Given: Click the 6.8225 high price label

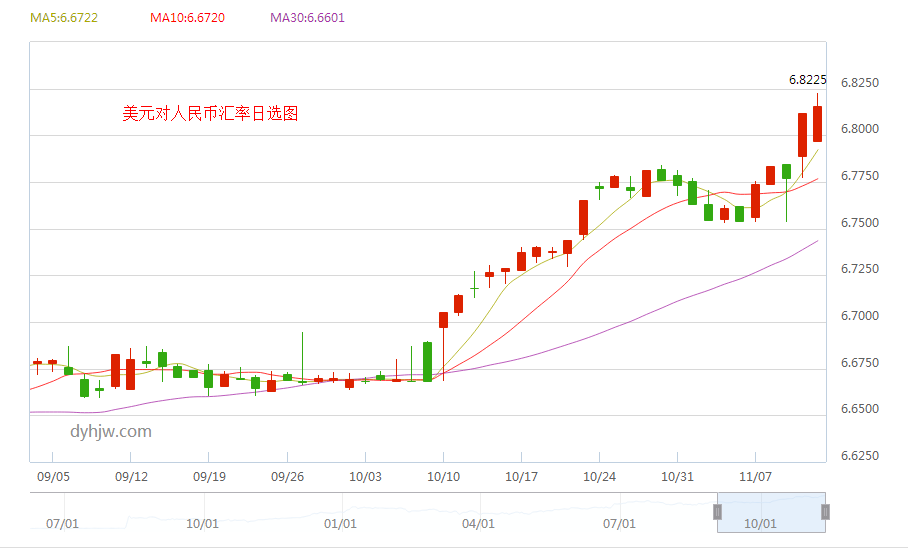Looking at the screenshot, I should click(x=807, y=80).
